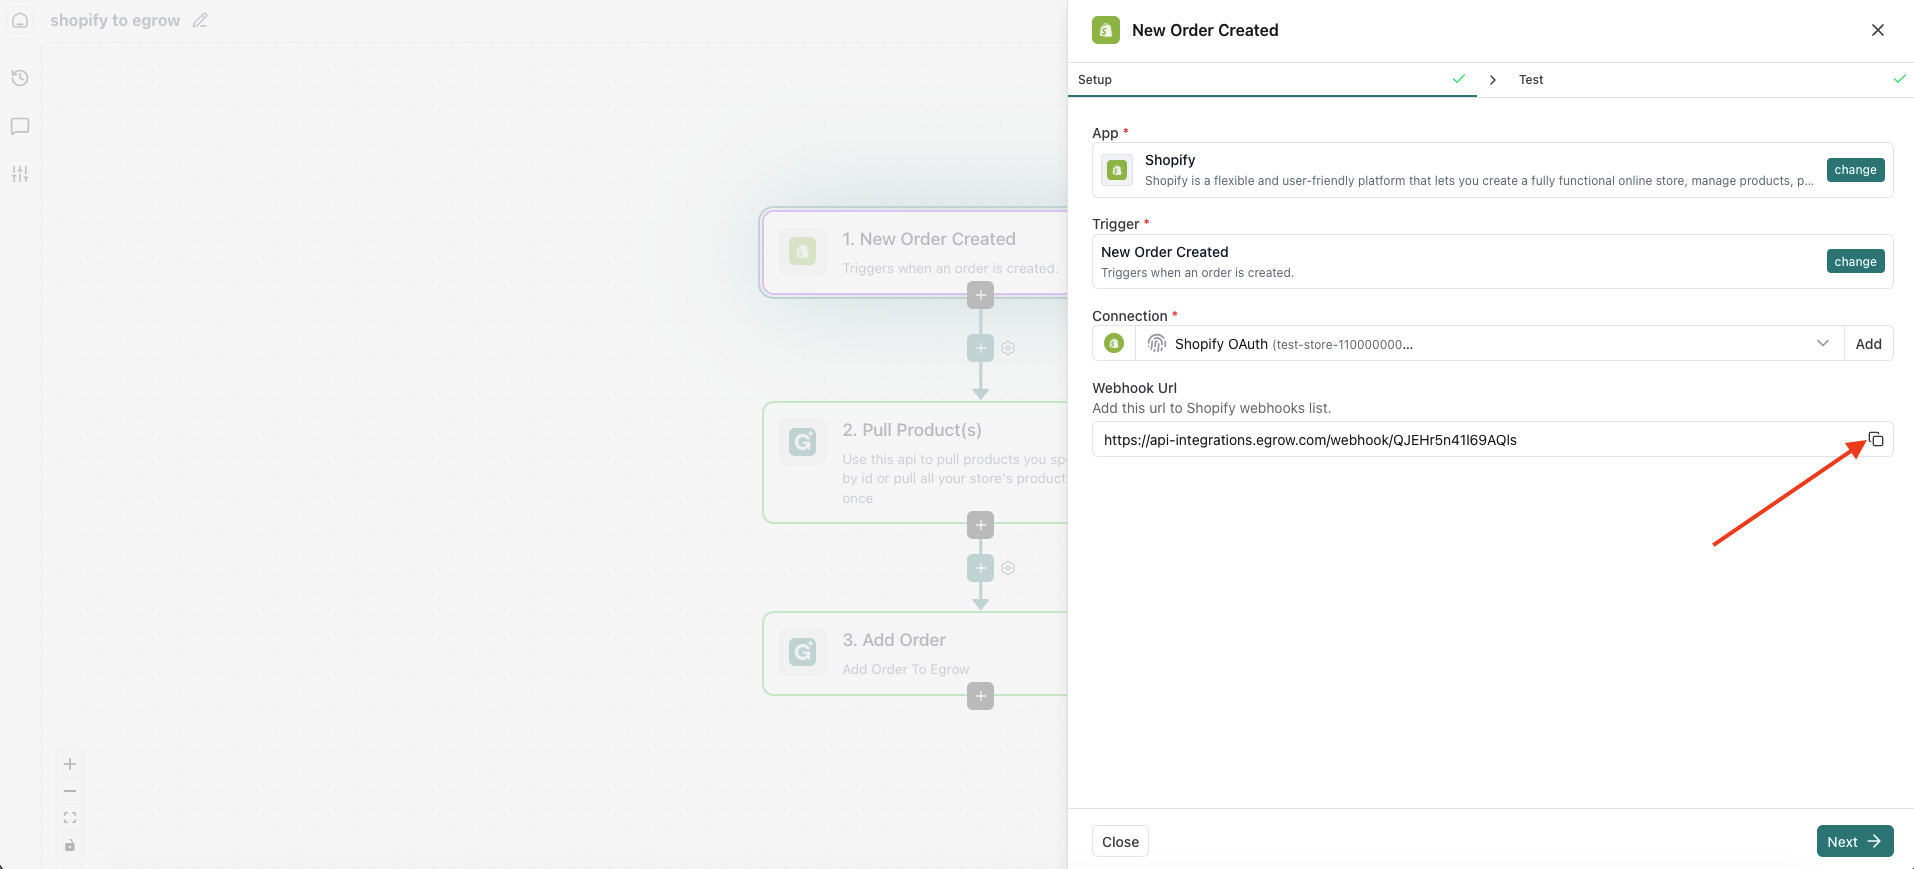
Task: Open the comments panel icon
Action: [x=20, y=126]
